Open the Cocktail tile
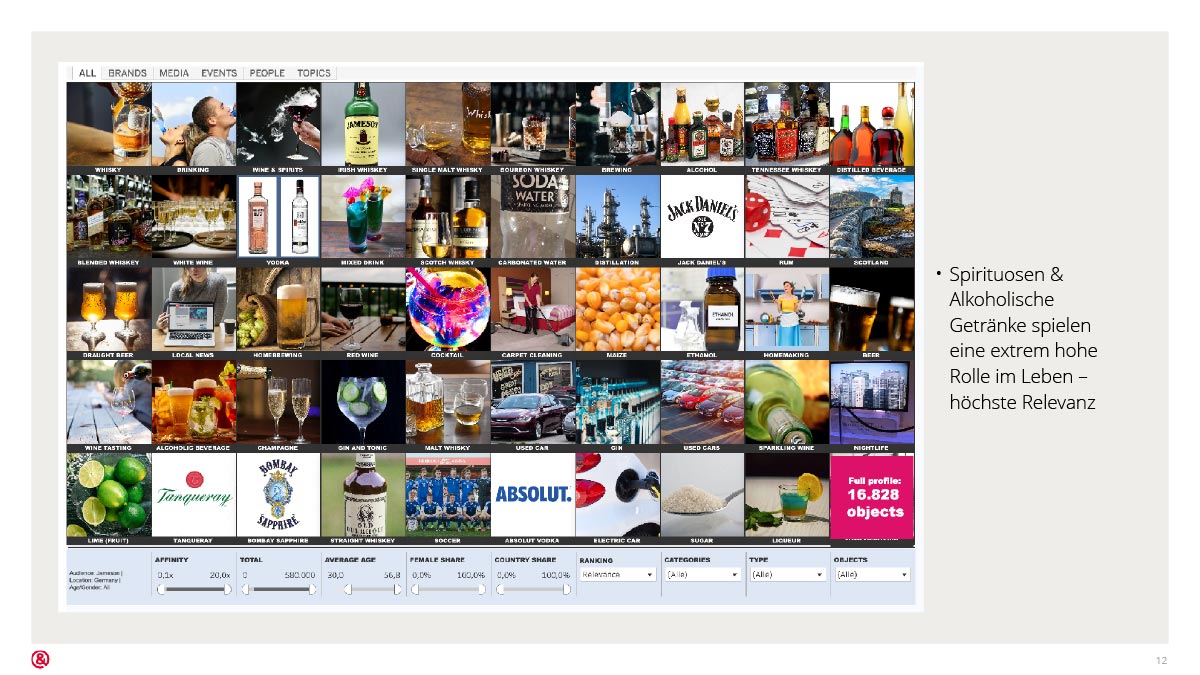The width and height of the screenshot is (1200, 675). 448,308
